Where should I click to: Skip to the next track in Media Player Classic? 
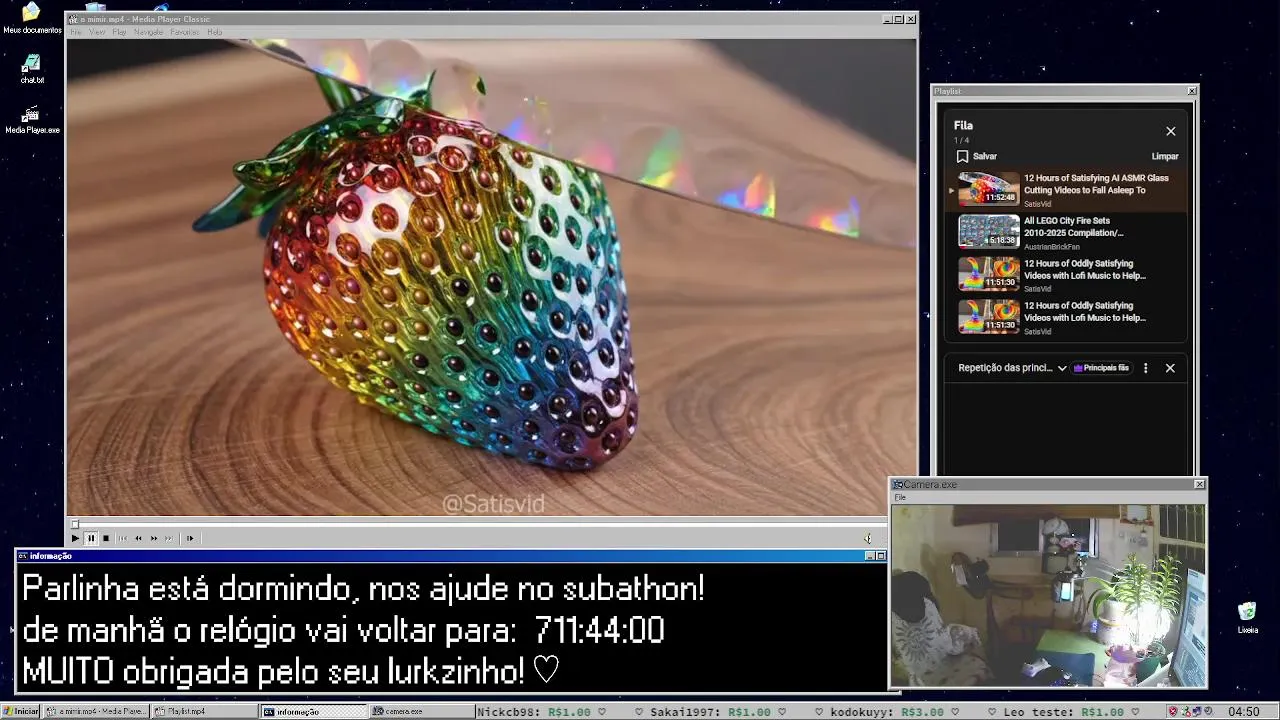coord(169,538)
